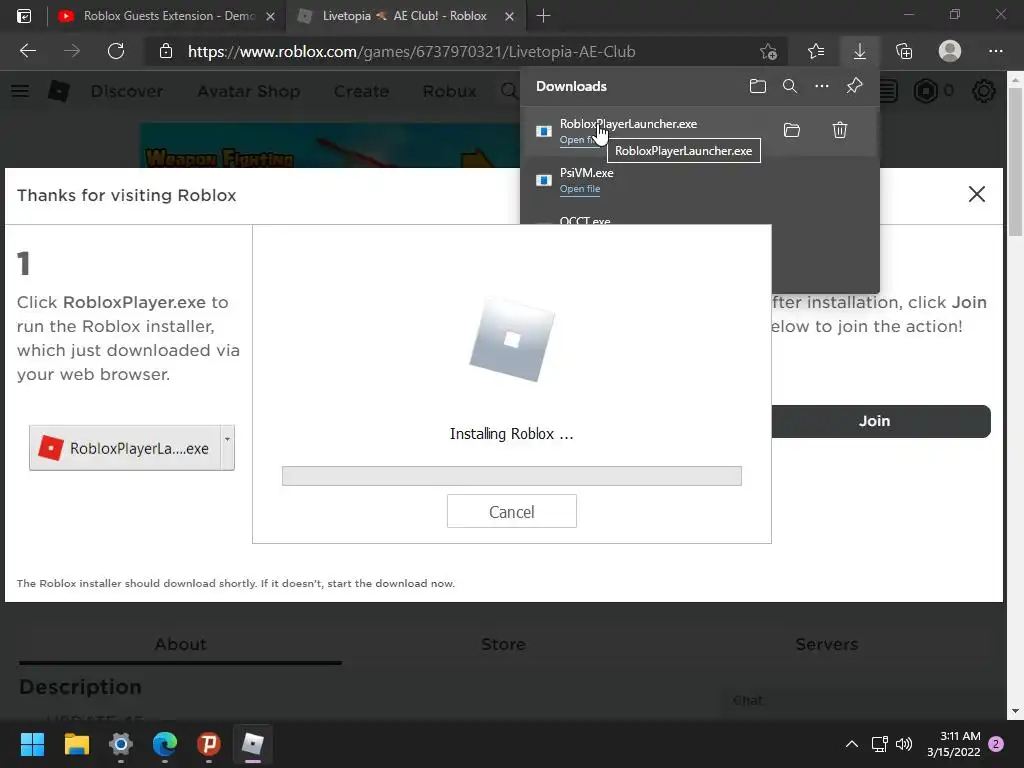Screen dimensions: 1024x768
Task: Open the Collections icon in the toolbar
Action: [x=904, y=51]
